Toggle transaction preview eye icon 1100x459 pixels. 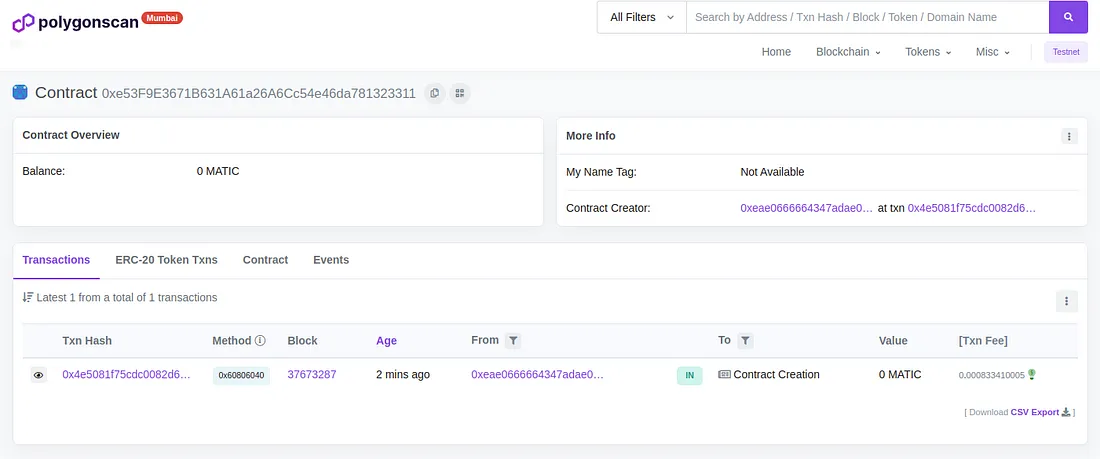click(39, 375)
